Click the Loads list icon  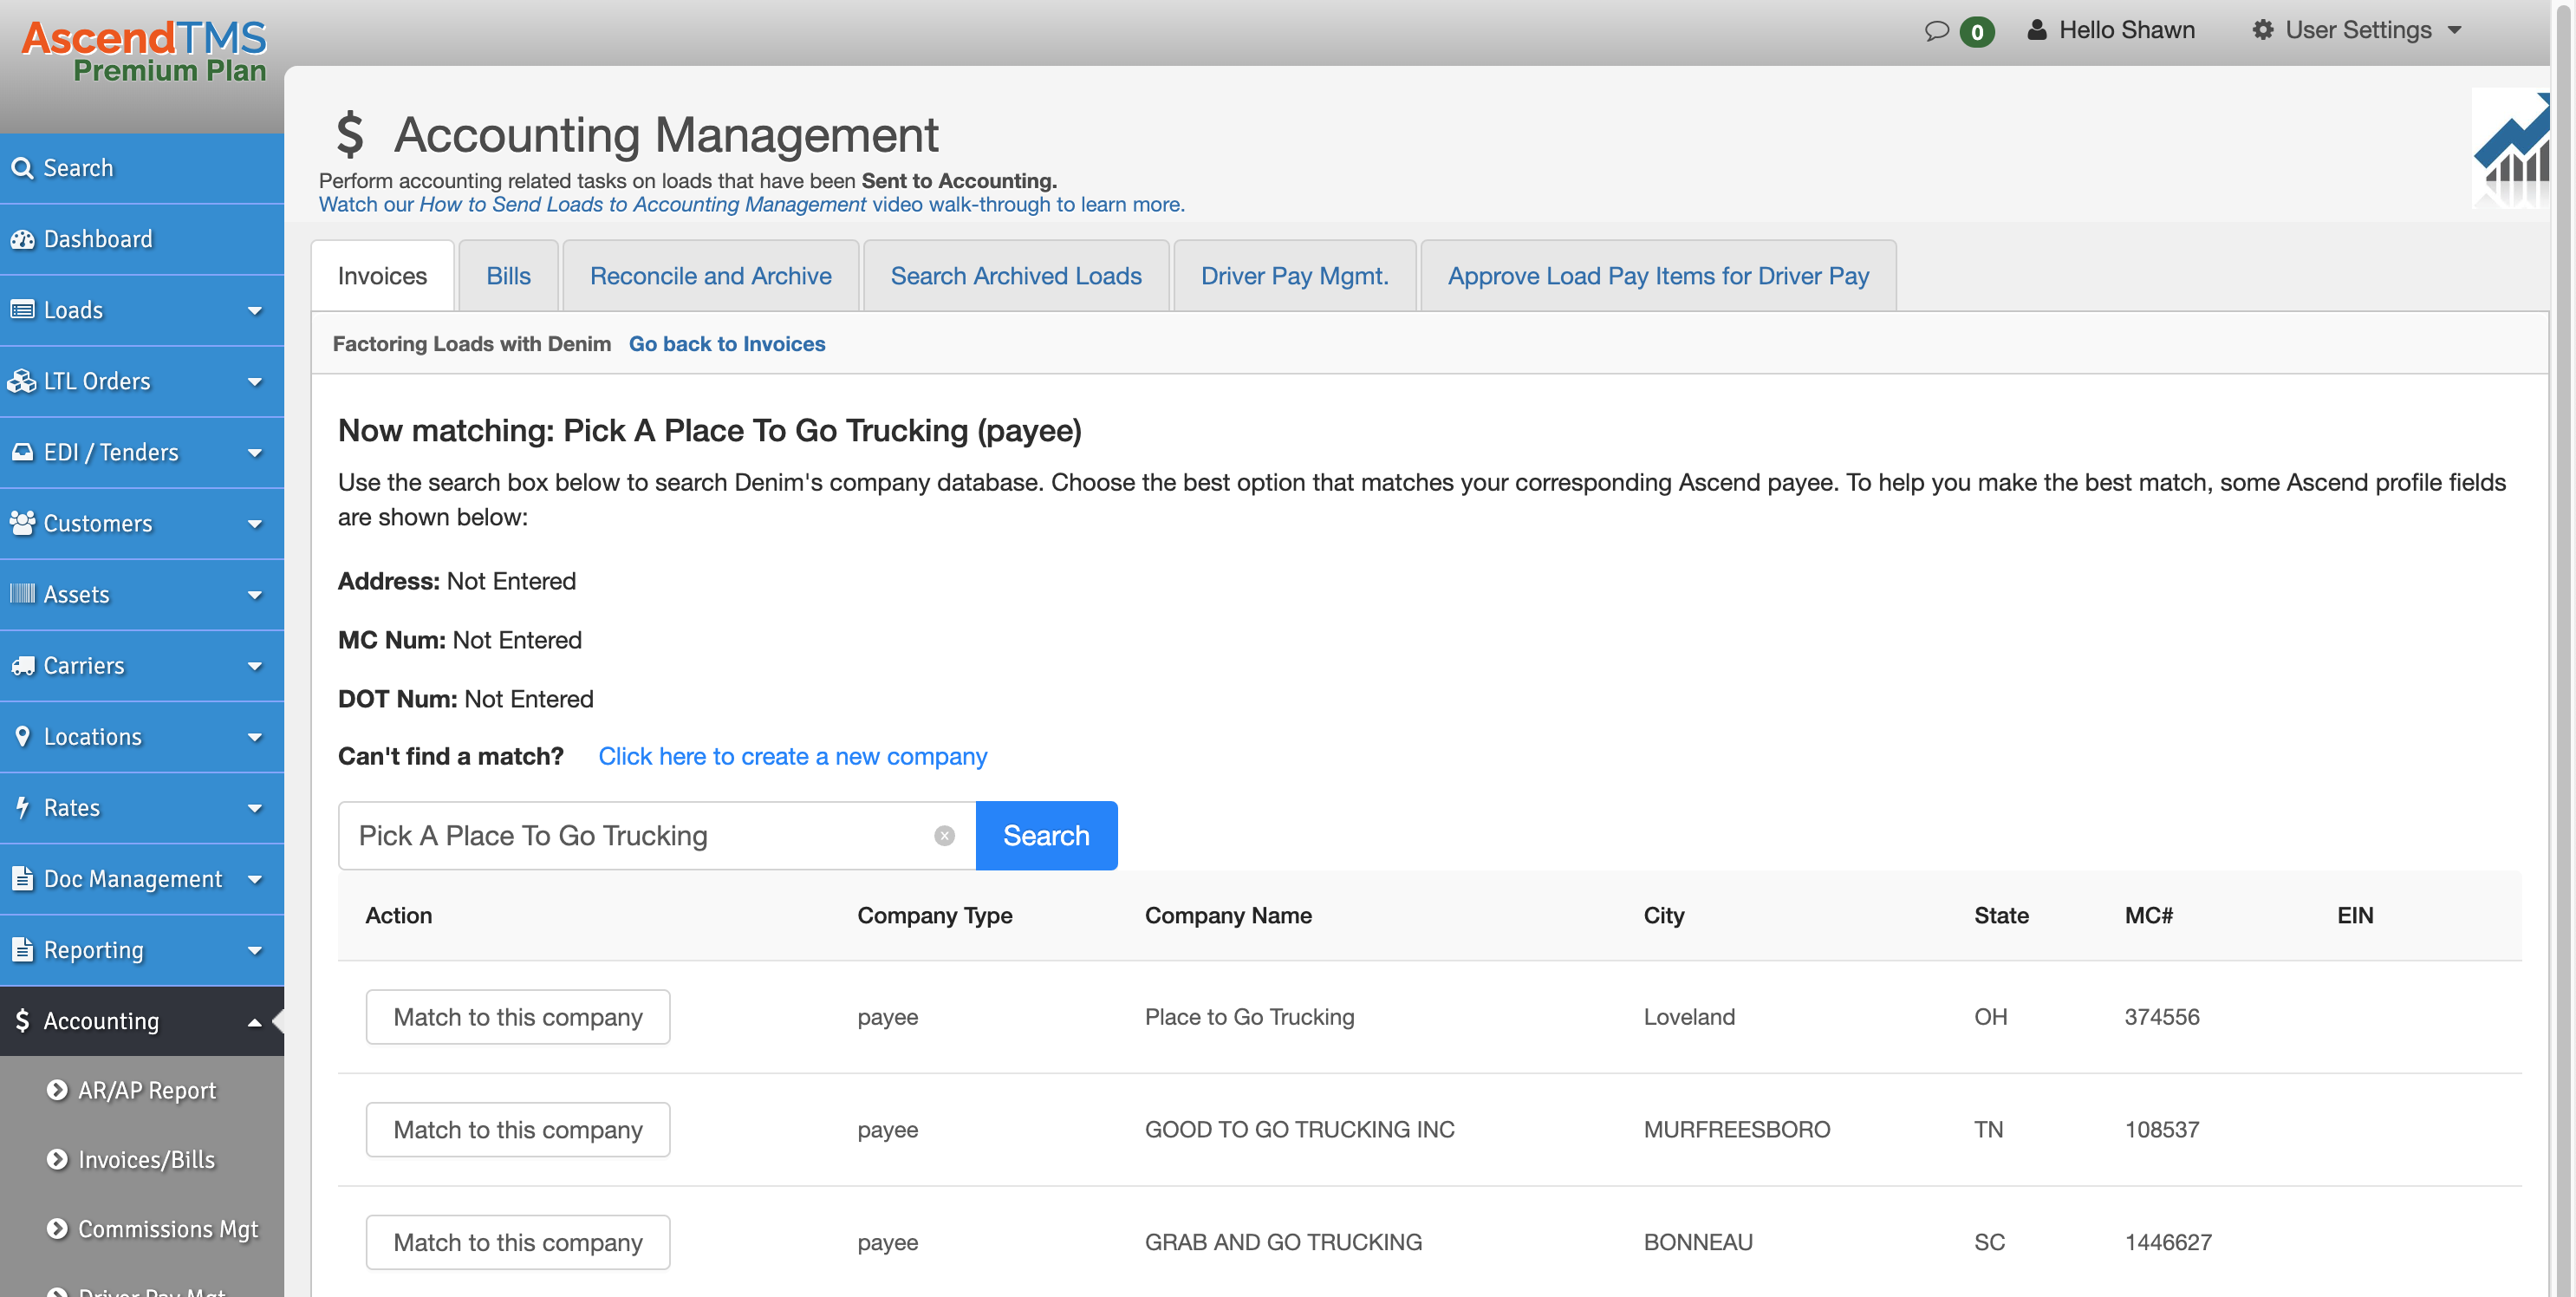tap(22, 310)
